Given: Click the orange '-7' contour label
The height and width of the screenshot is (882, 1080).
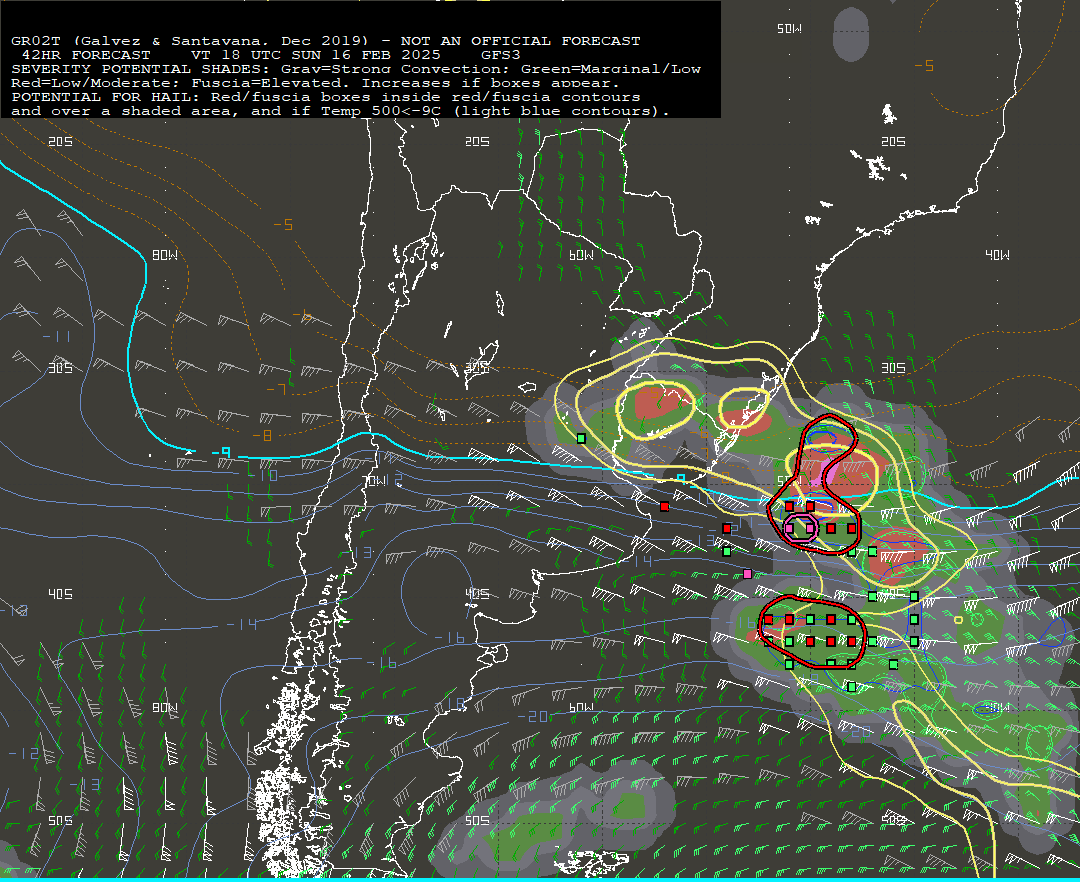Looking at the screenshot, I should 276,390.
